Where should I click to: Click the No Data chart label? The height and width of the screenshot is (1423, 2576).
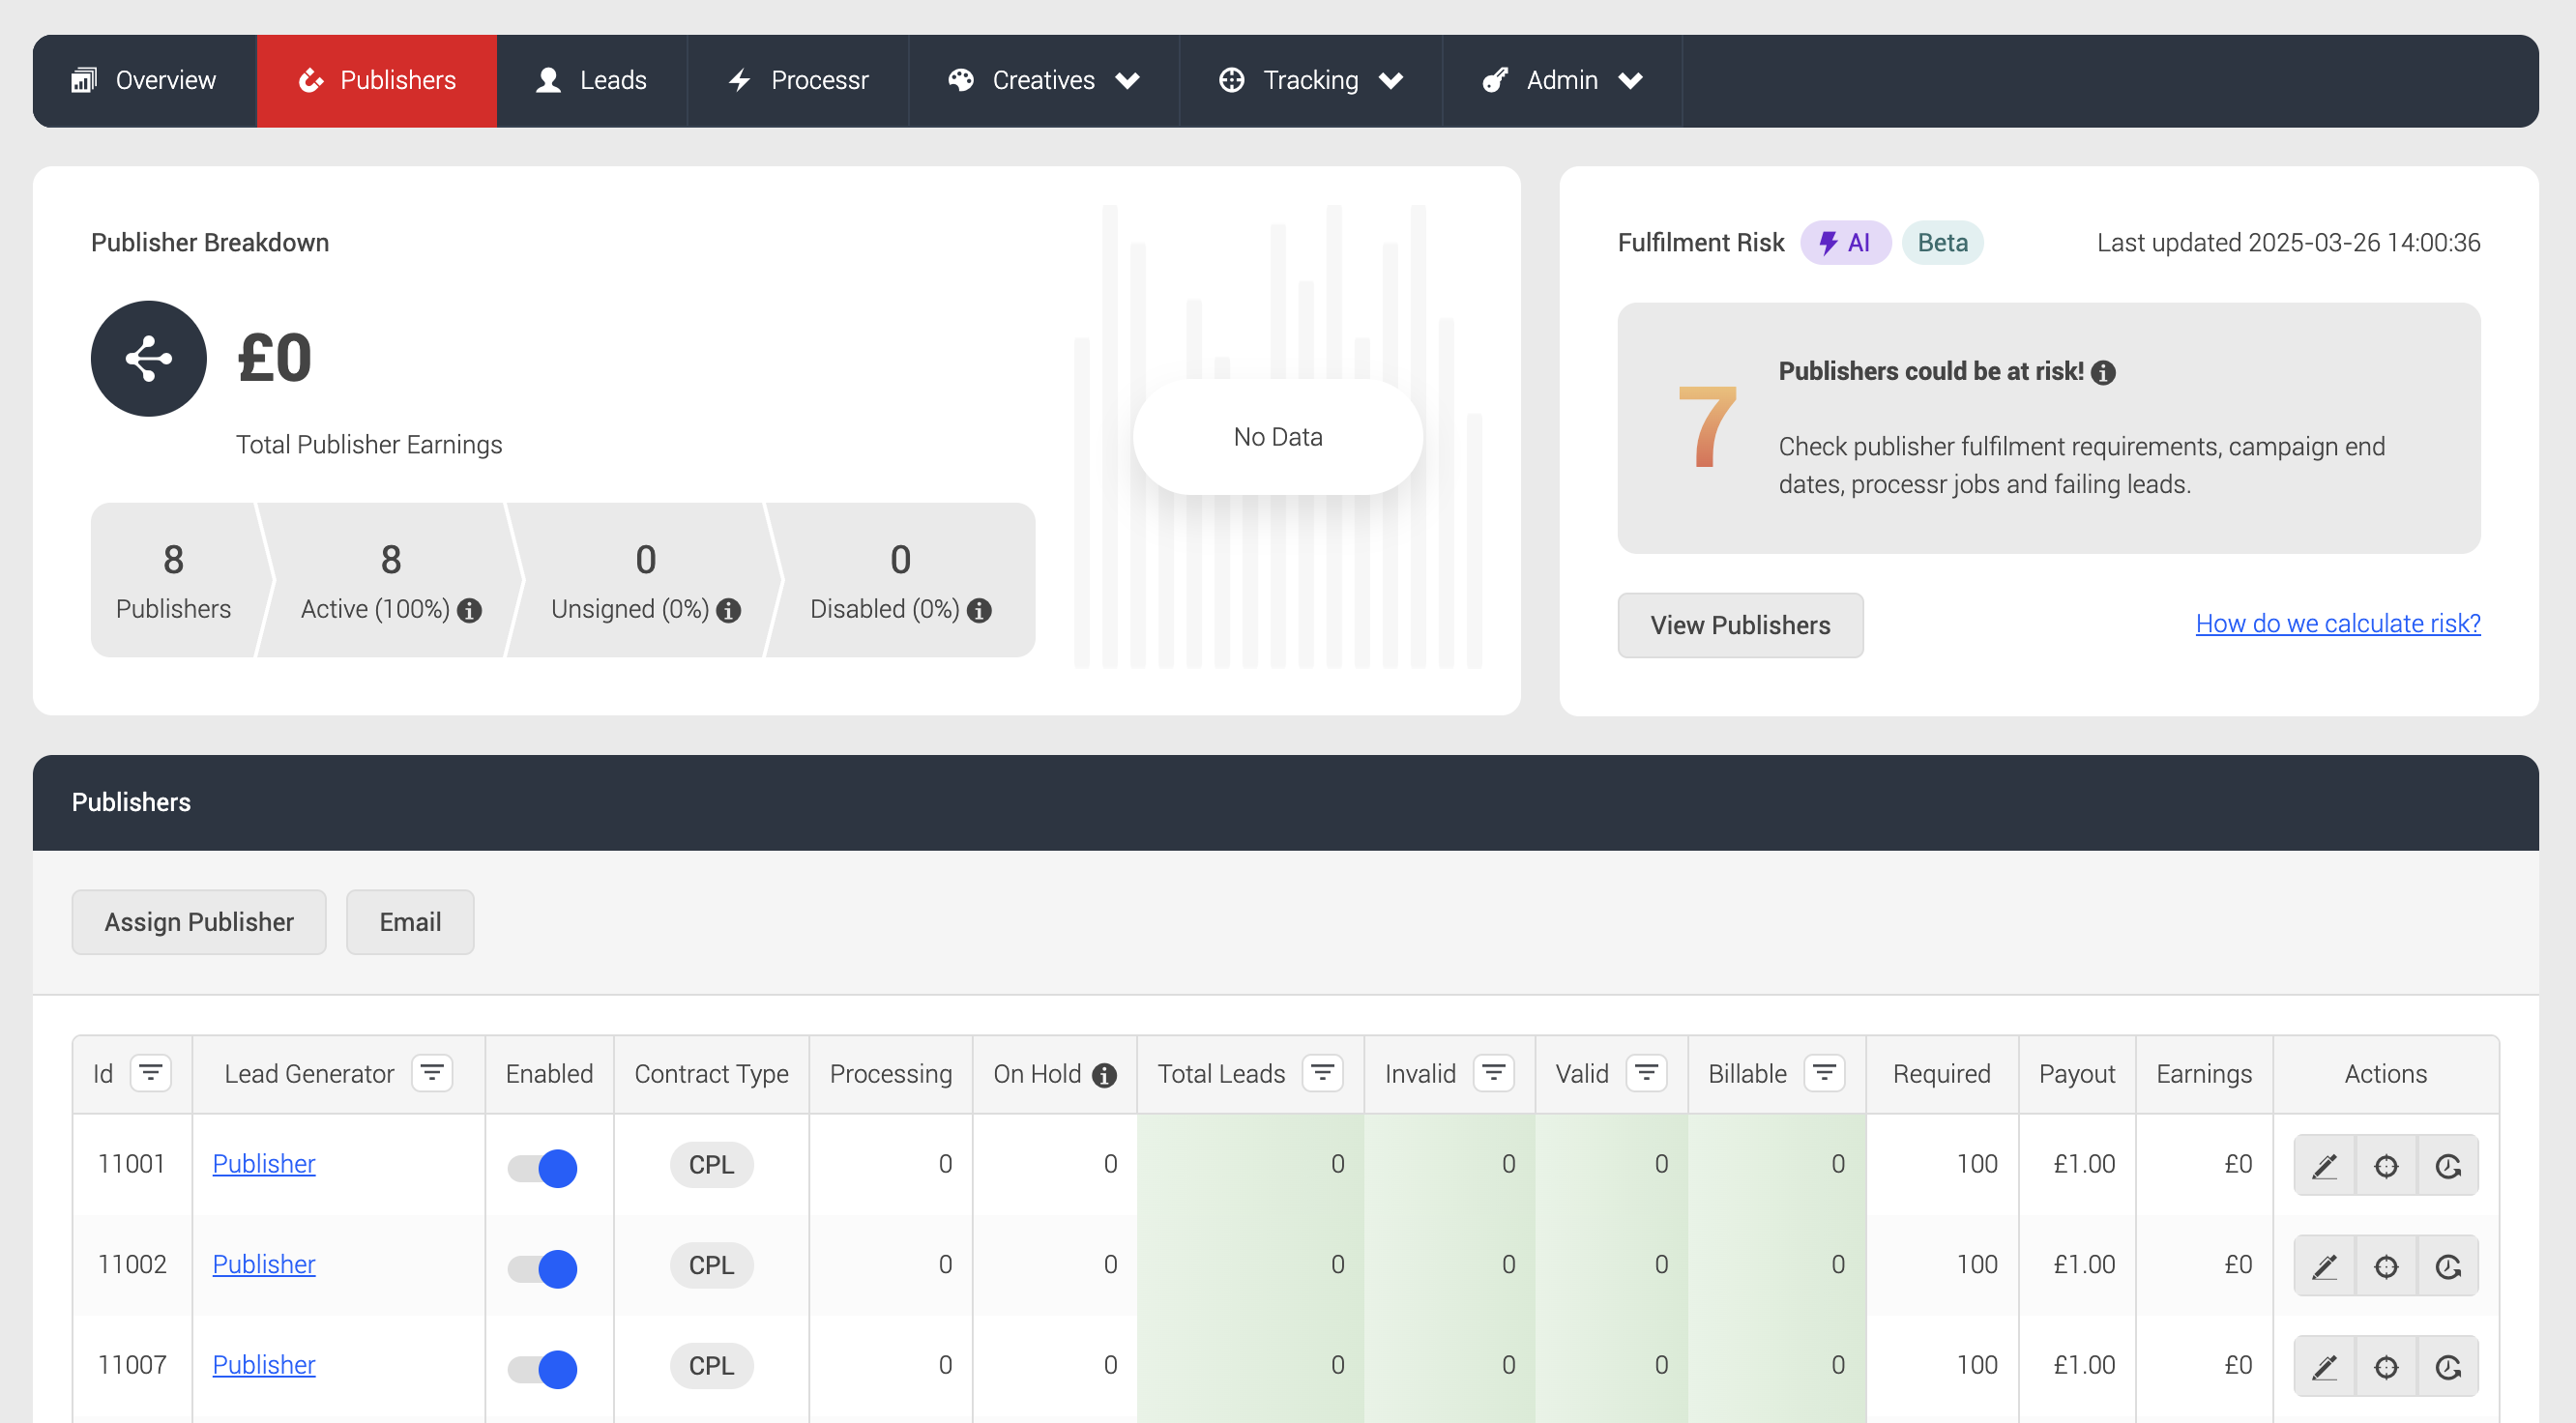point(1277,437)
